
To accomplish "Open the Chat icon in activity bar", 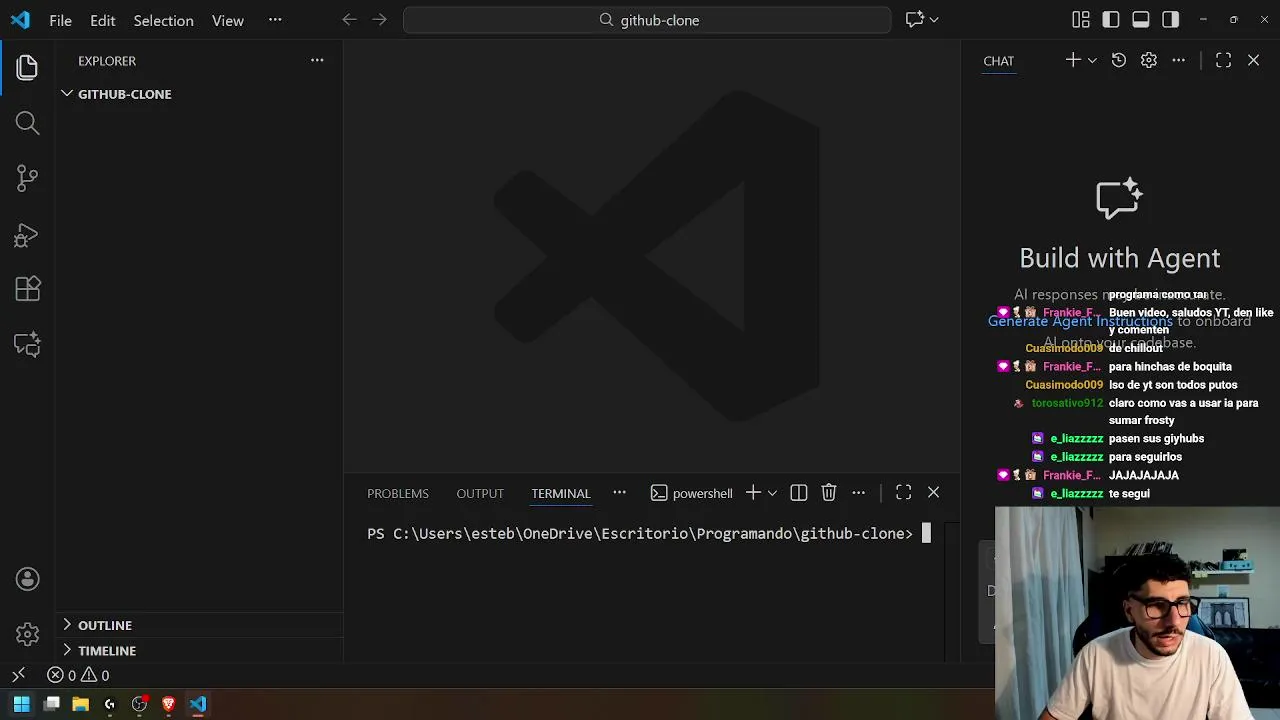I will (27, 344).
